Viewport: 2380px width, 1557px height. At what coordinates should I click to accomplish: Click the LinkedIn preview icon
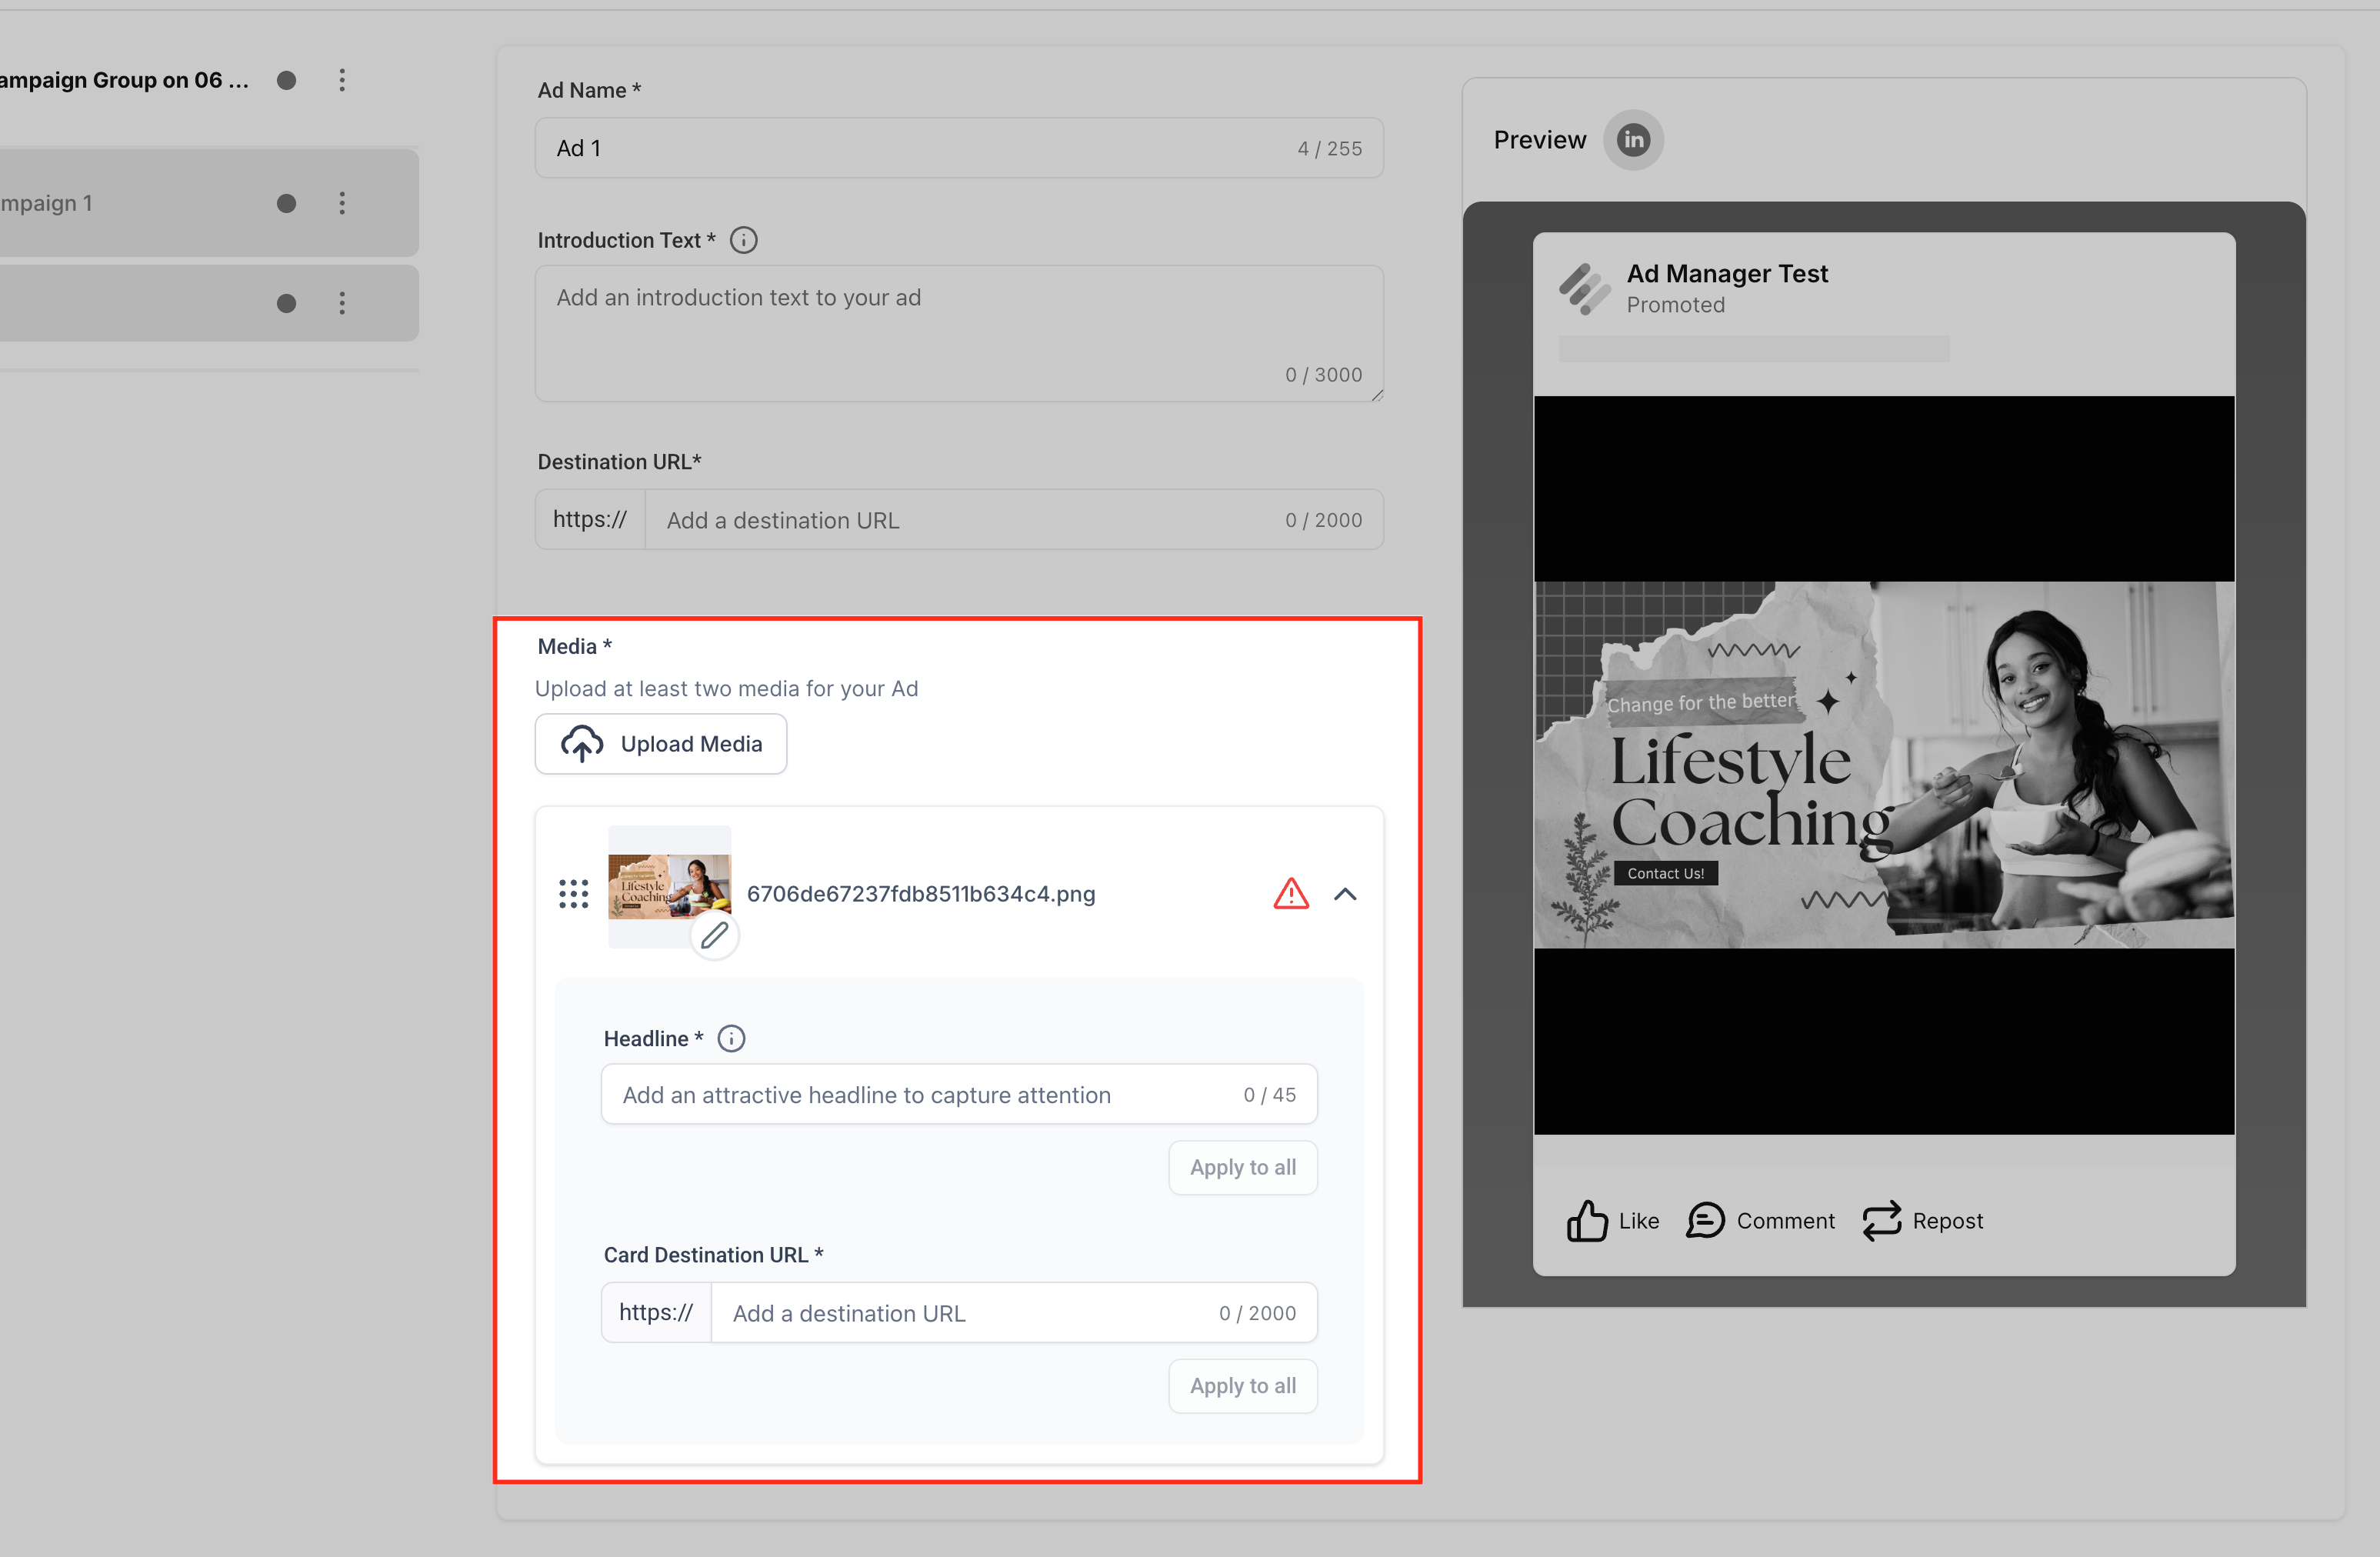tap(1632, 140)
